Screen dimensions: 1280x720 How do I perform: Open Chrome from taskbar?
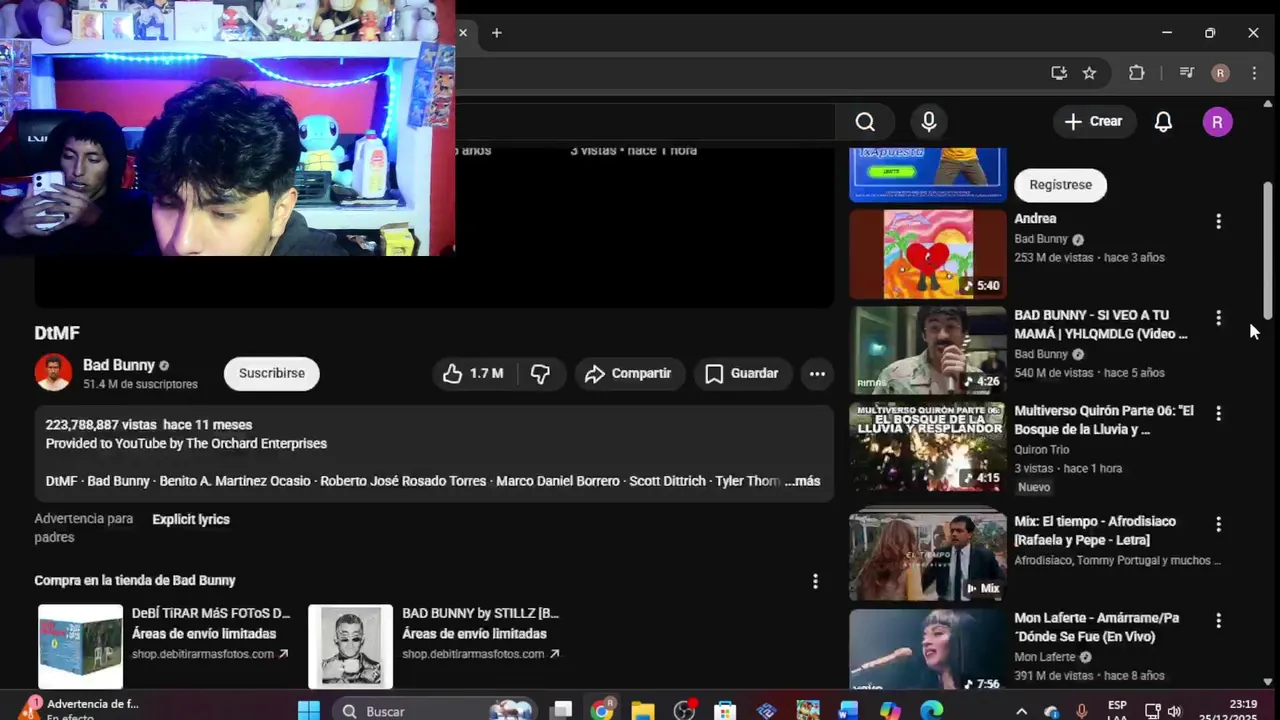coord(602,711)
